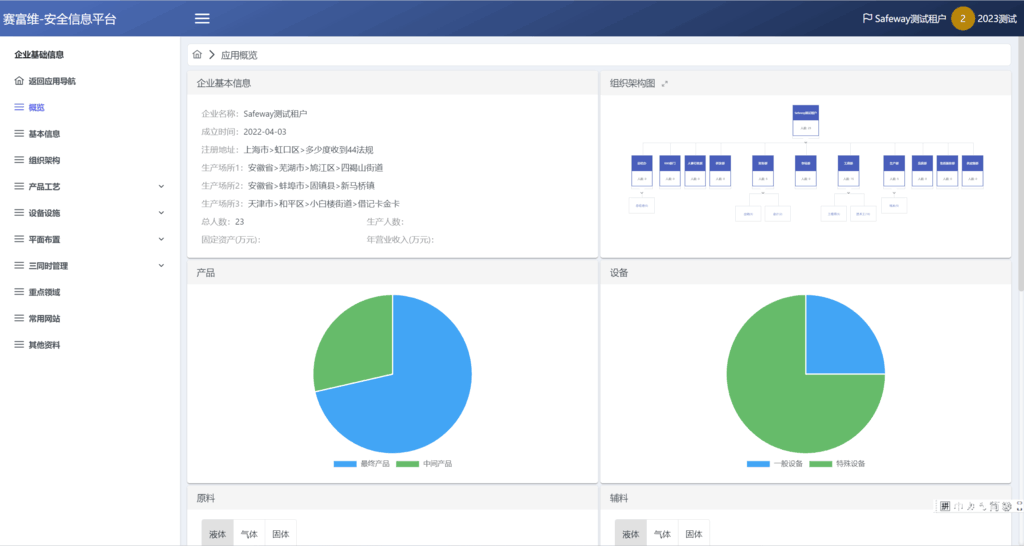Screen dimensions: 1024x546
Task: Click the flag icon beside Safeway测试租户
Action: click(867, 18)
